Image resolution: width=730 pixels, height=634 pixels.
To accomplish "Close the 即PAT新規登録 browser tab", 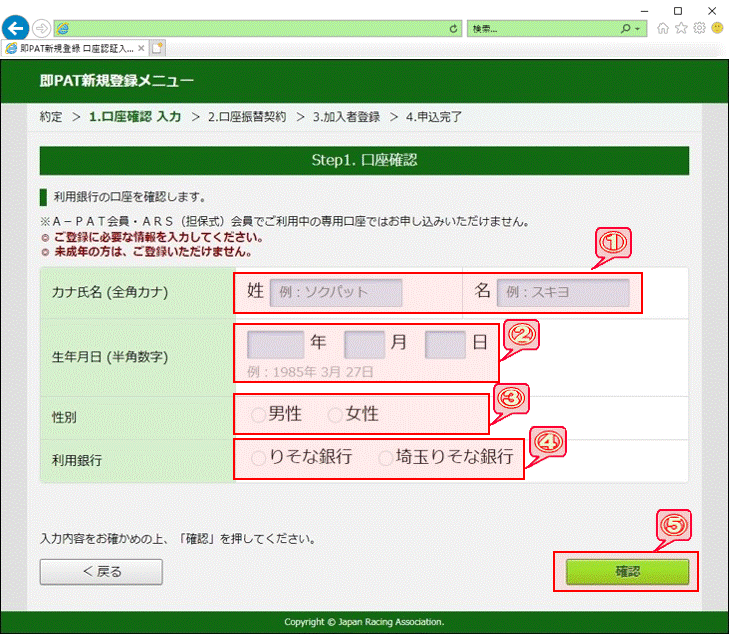I will click(141, 48).
